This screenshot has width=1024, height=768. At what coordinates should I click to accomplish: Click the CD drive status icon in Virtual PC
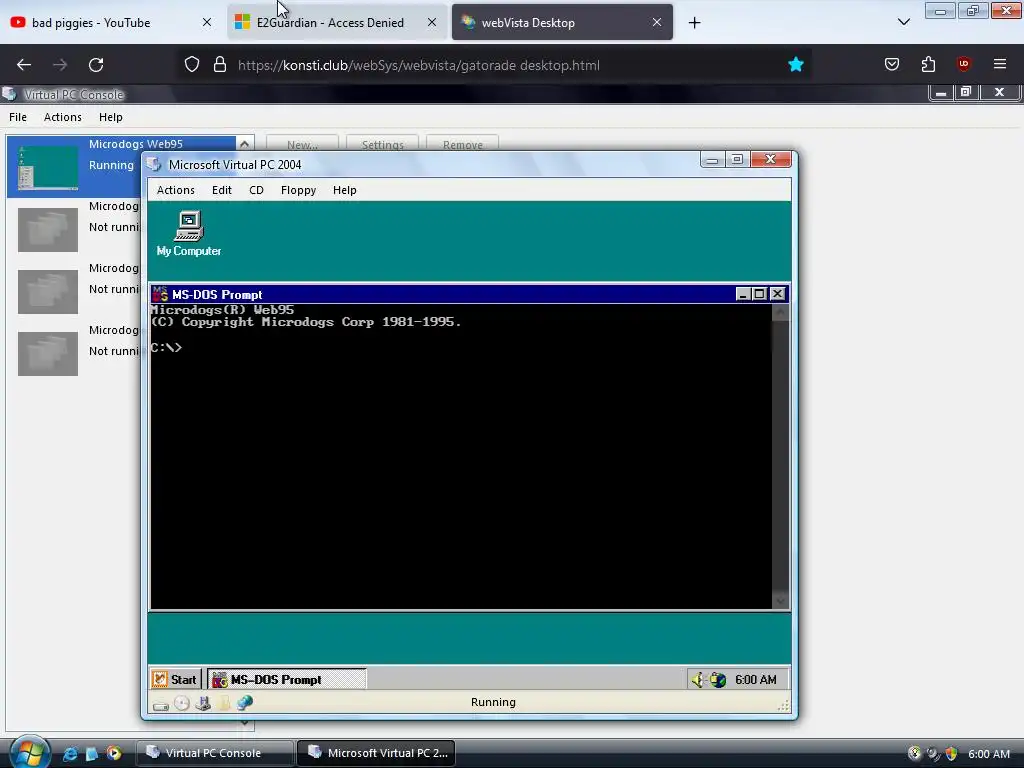(x=182, y=703)
